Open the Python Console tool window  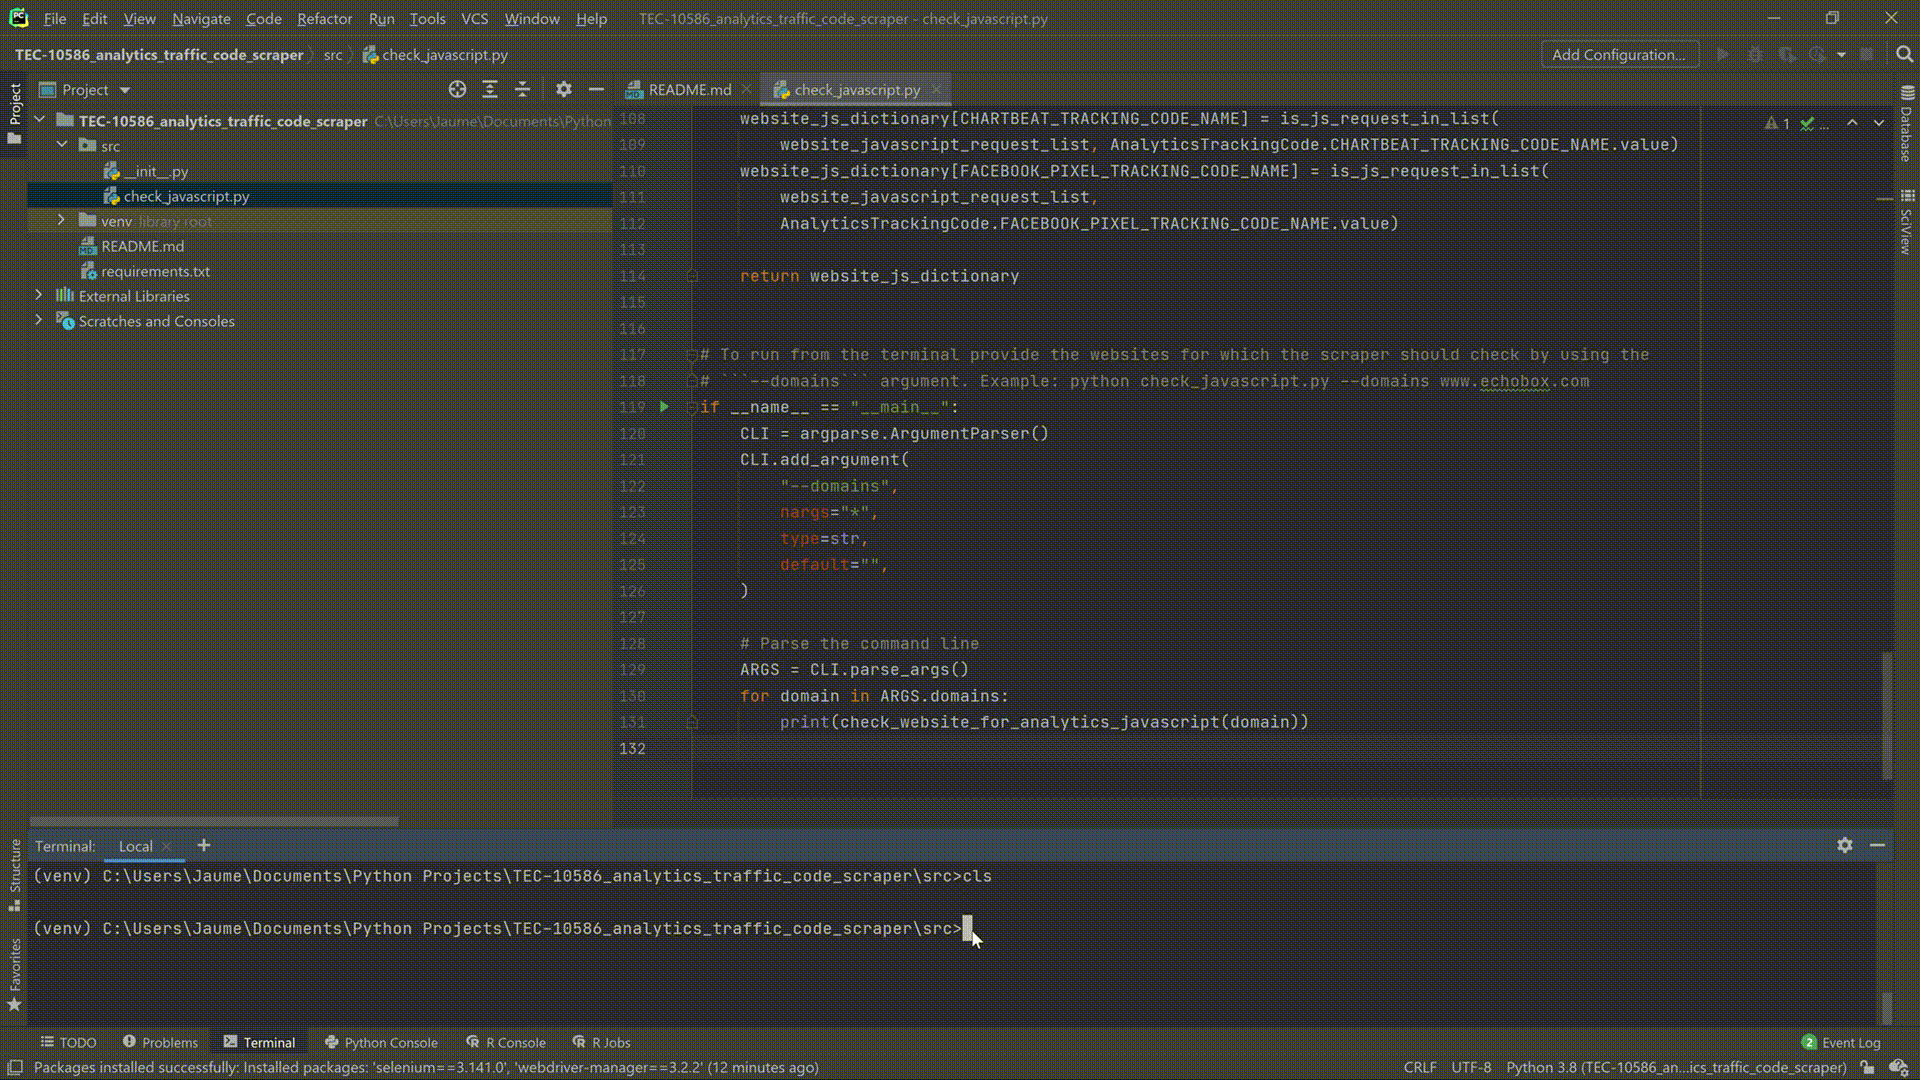click(381, 1042)
